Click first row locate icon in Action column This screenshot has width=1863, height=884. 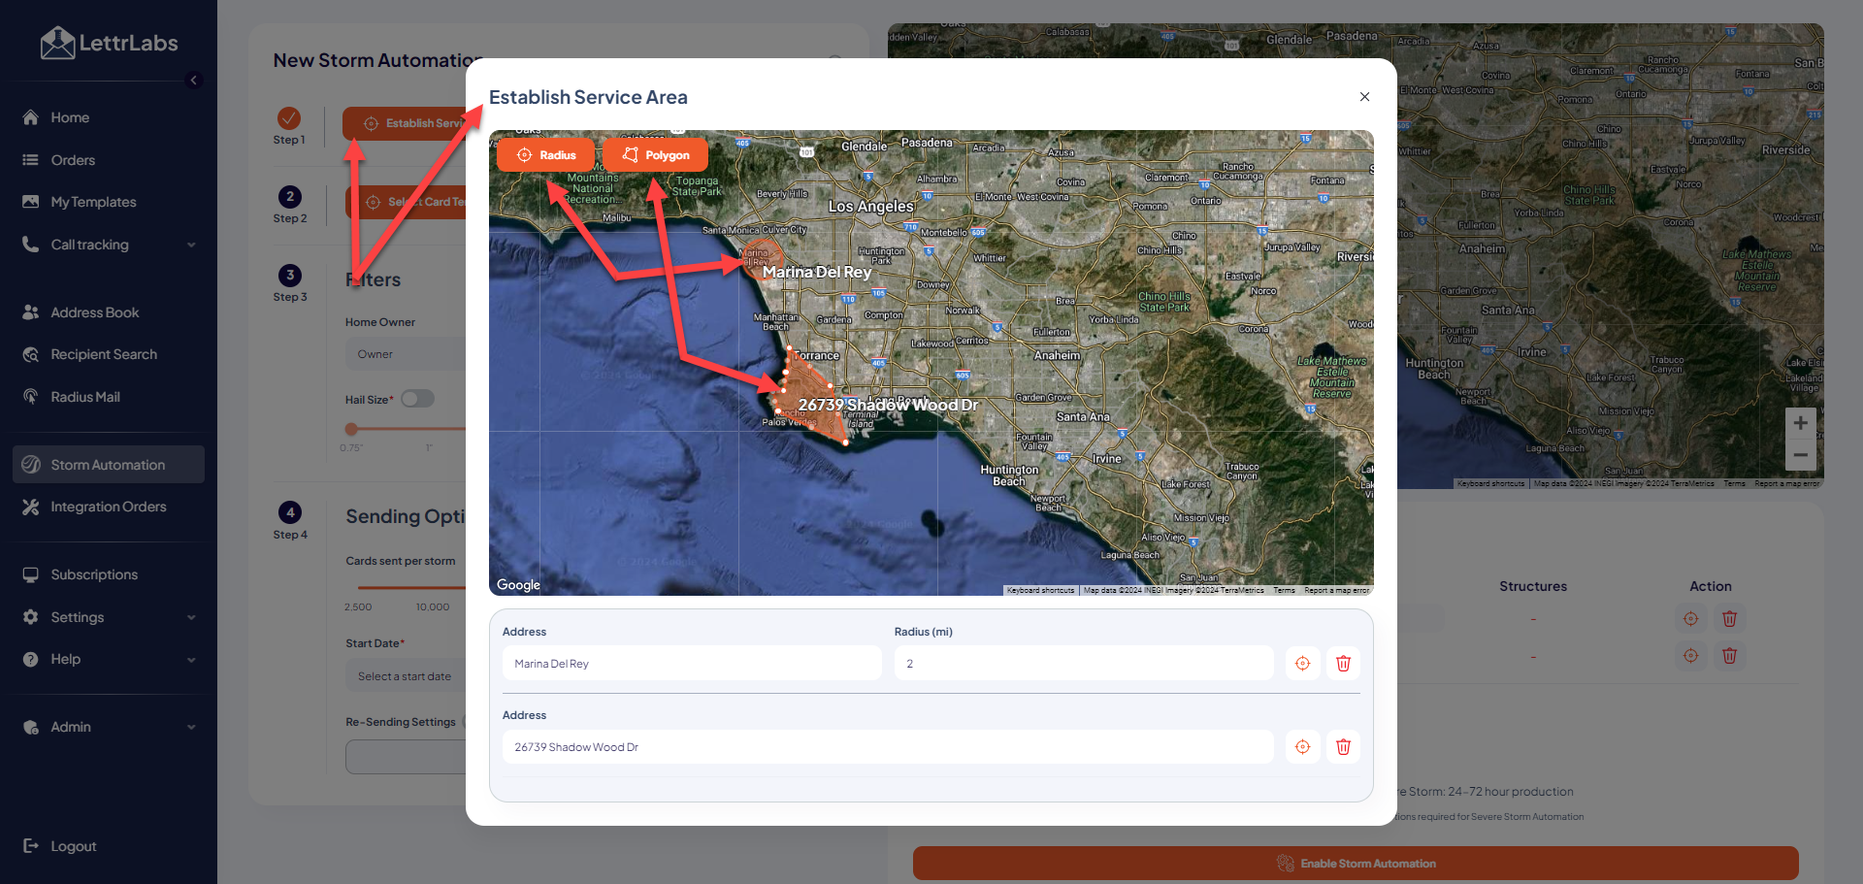click(1691, 619)
